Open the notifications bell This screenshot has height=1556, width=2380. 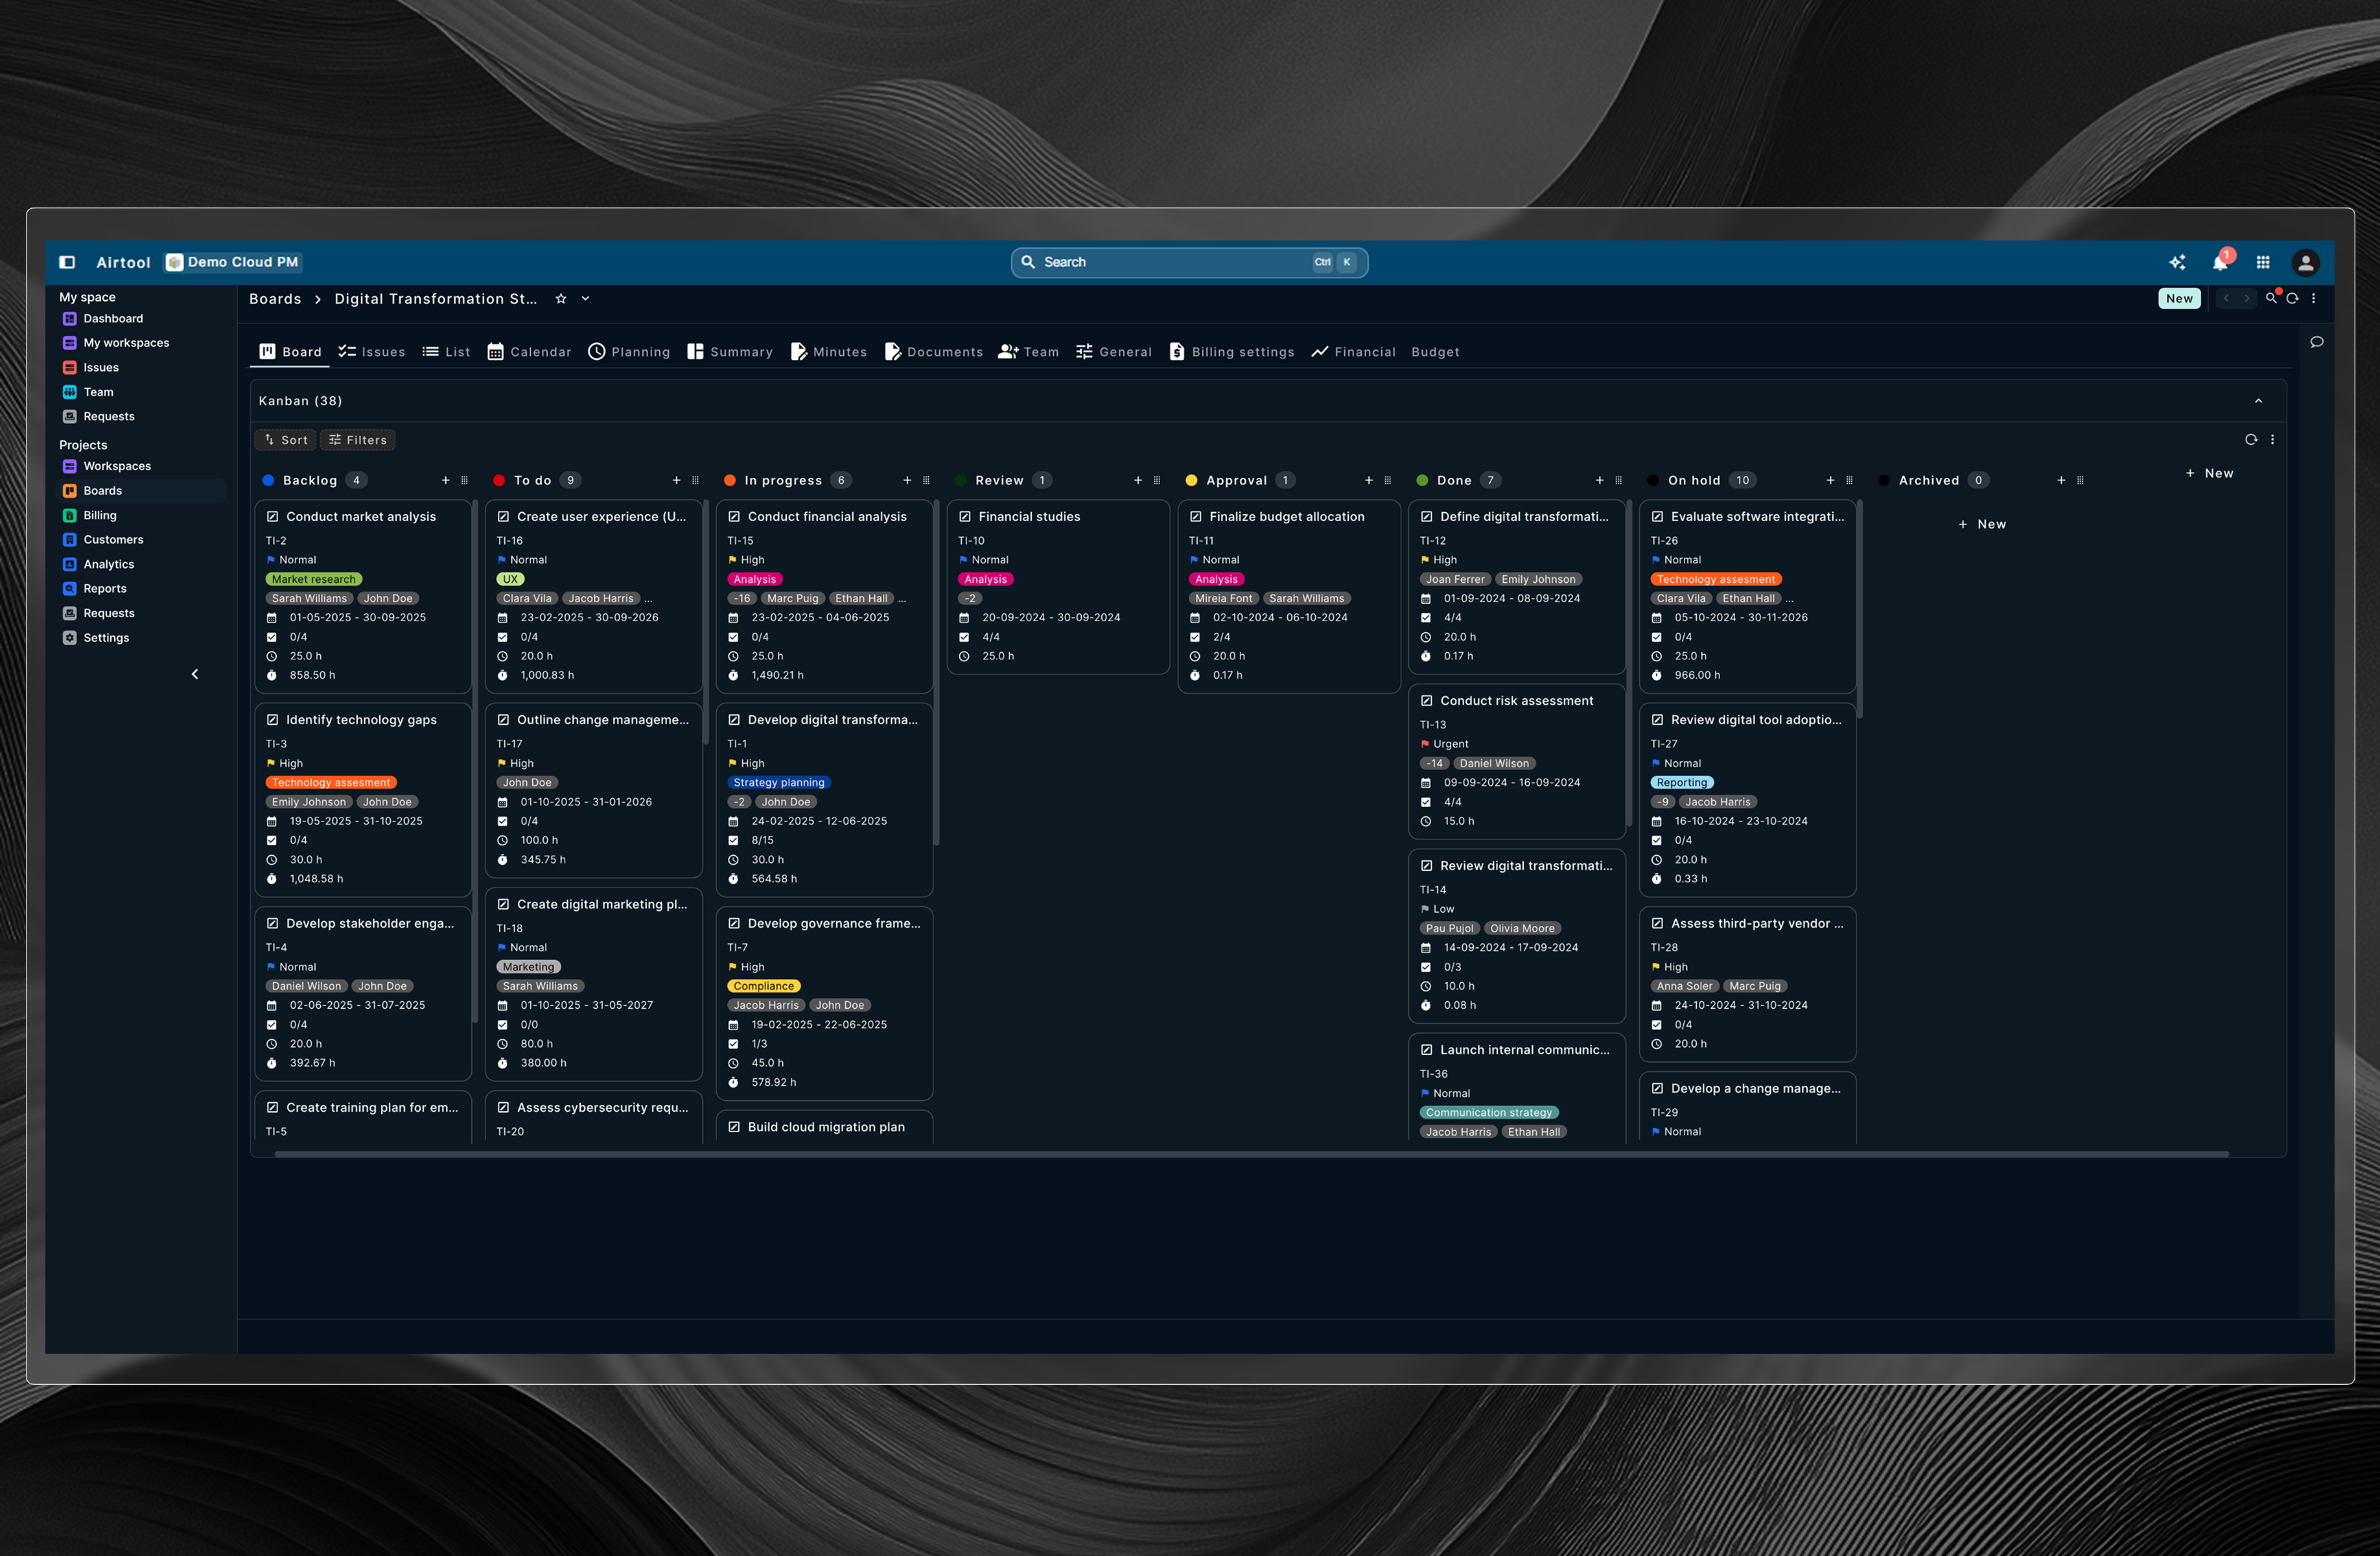tap(2219, 262)
